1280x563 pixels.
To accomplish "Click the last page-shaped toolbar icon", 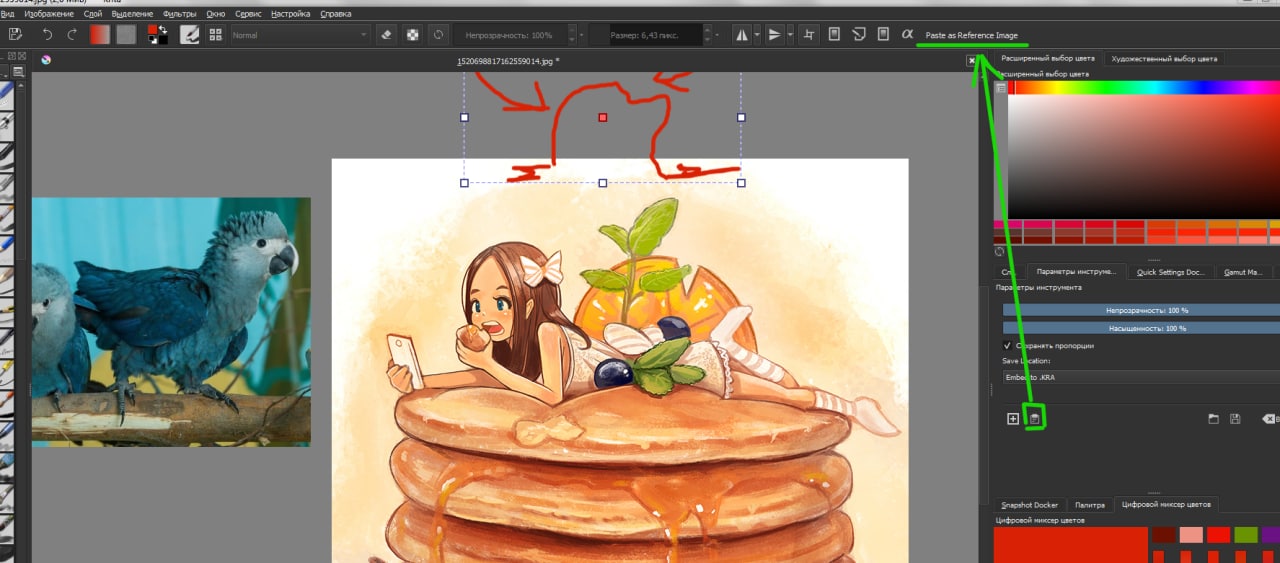I will [x=883, y=34].
